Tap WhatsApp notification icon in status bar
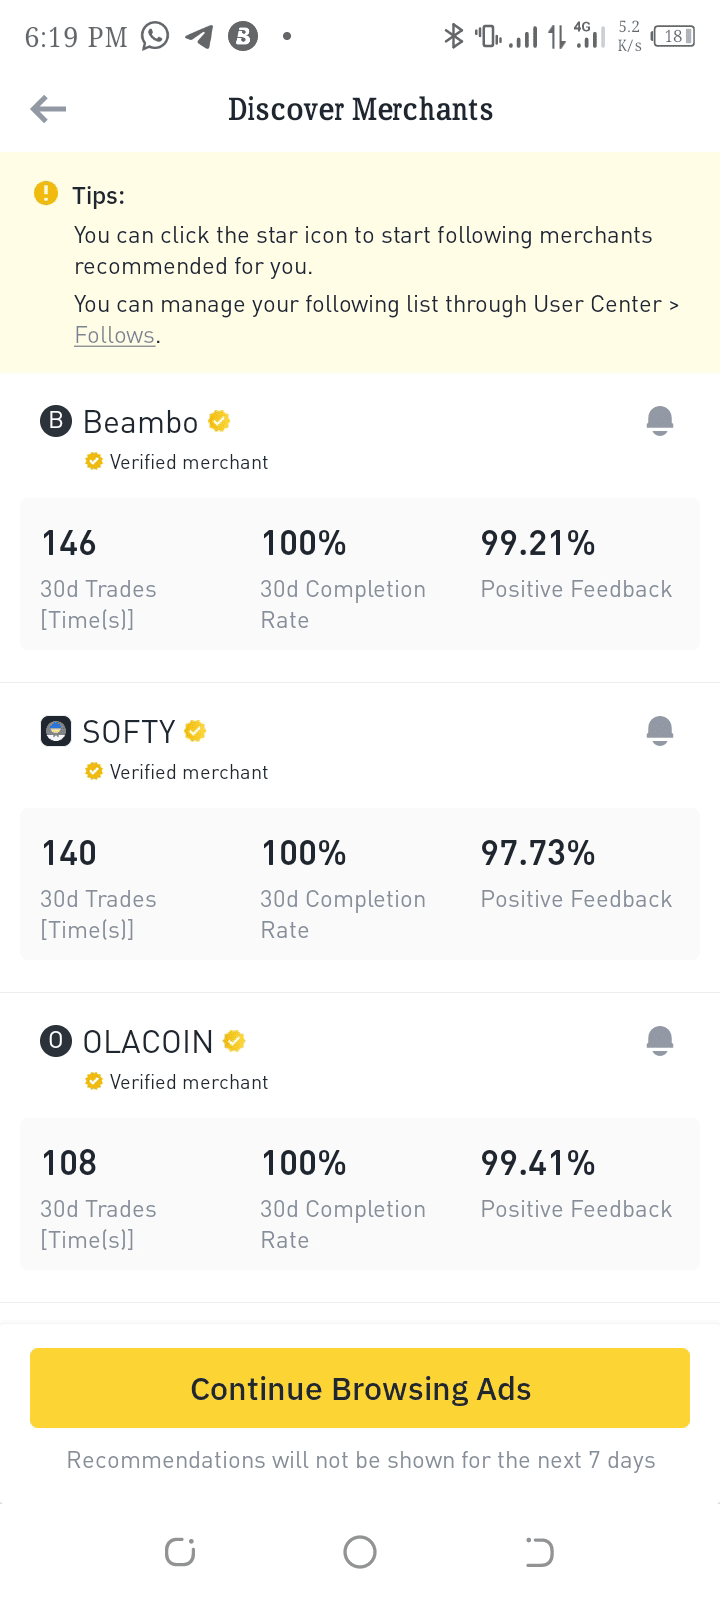The height and width of the screenshot is (1600, 720). point(155,37)
